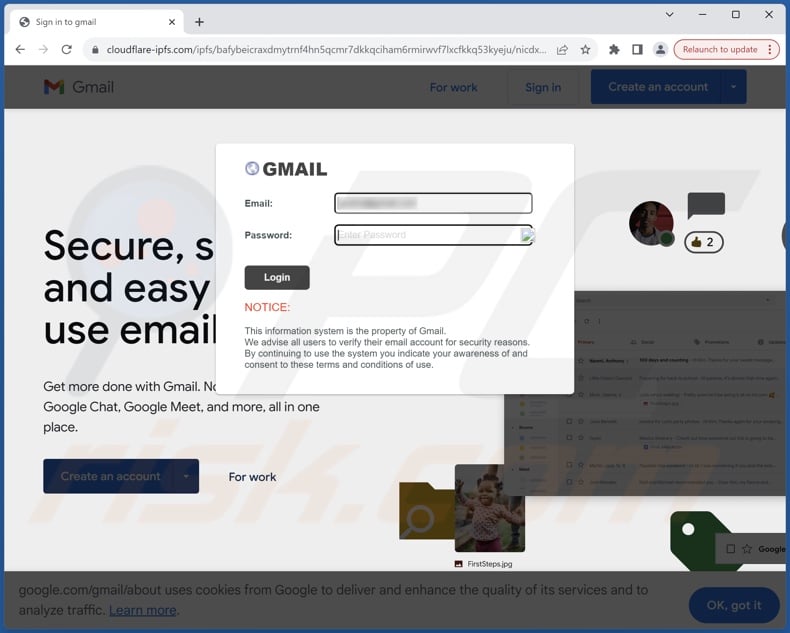The height and width of the screenshot is (633, 790).
Task: Reload the page with the refresh icon
Action: pos(67,49)
